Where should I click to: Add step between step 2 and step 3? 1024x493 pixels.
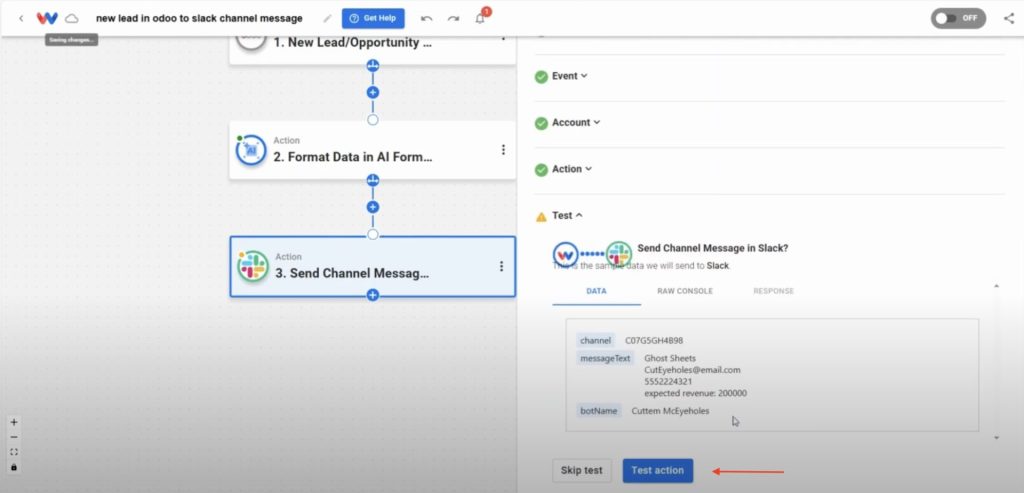[x=373, y=207]
